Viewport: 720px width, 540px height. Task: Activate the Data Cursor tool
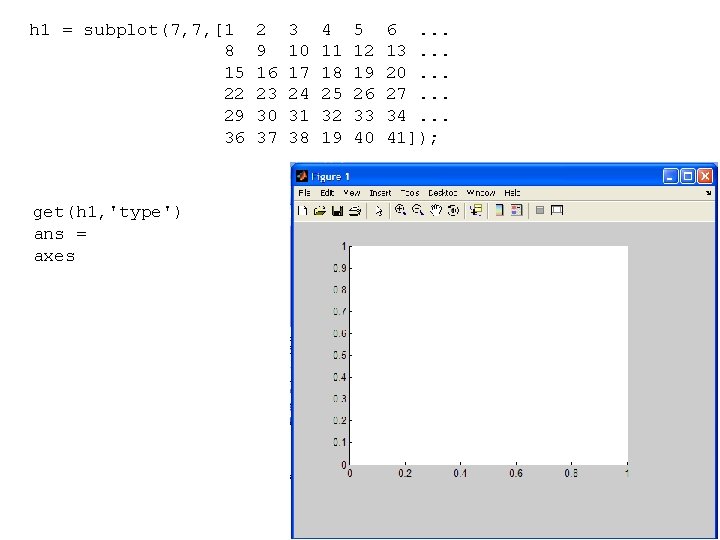(476, 210)
